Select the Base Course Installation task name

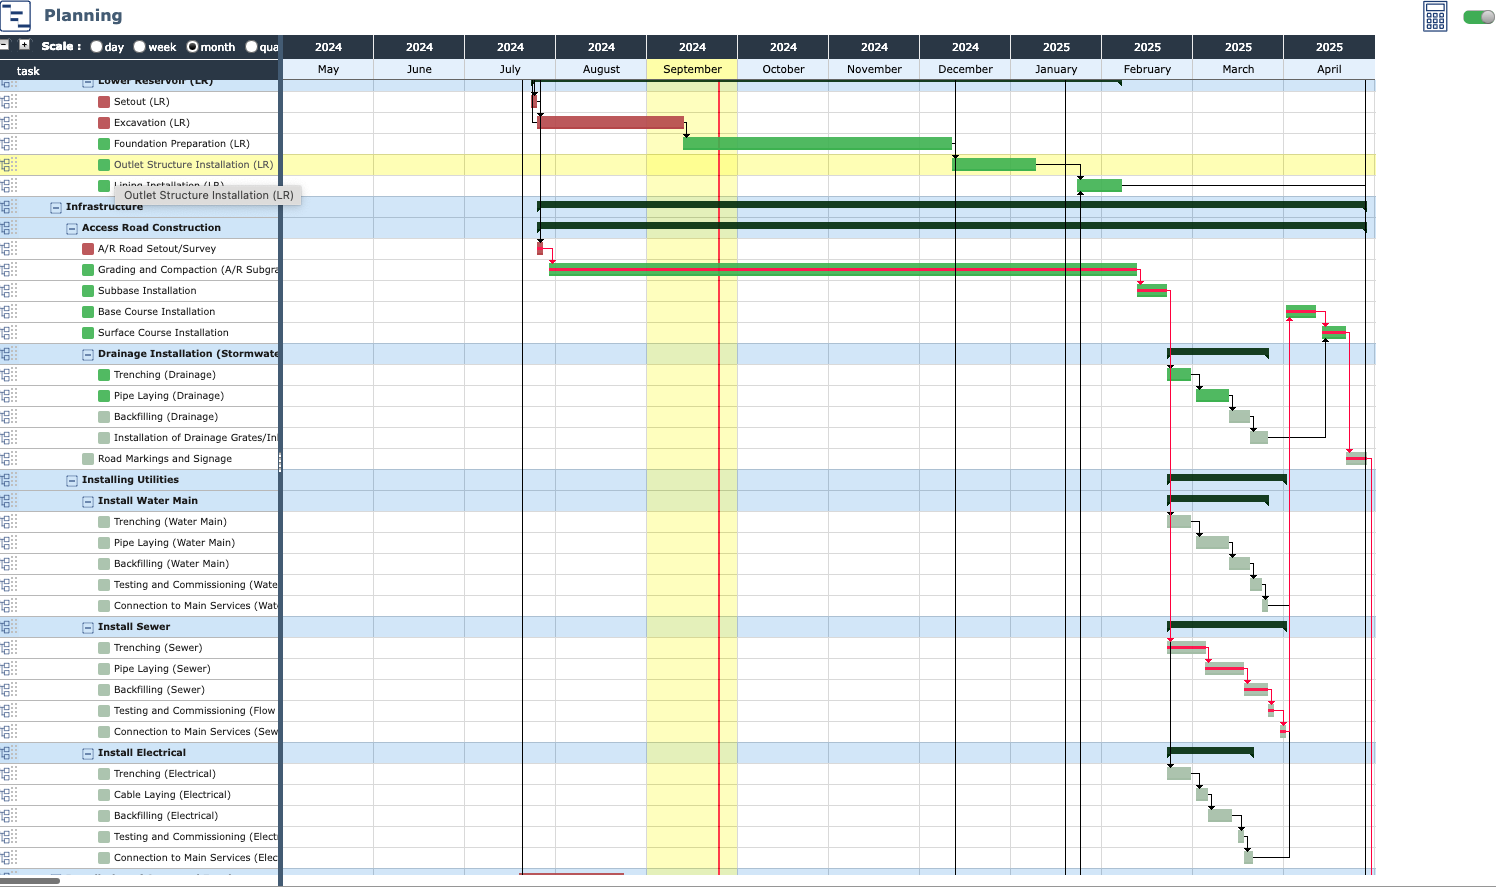(x=156, y=312)
